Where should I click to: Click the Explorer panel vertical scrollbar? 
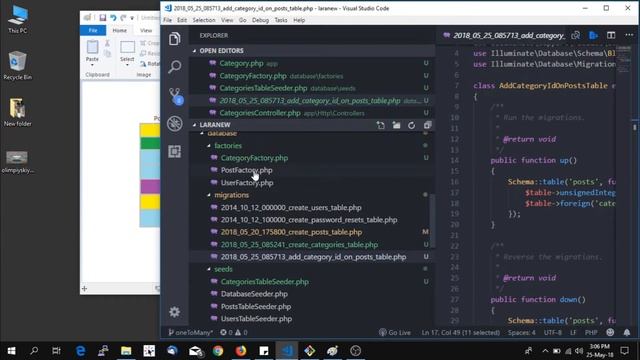pyautogui.click(x=432, y=220)
